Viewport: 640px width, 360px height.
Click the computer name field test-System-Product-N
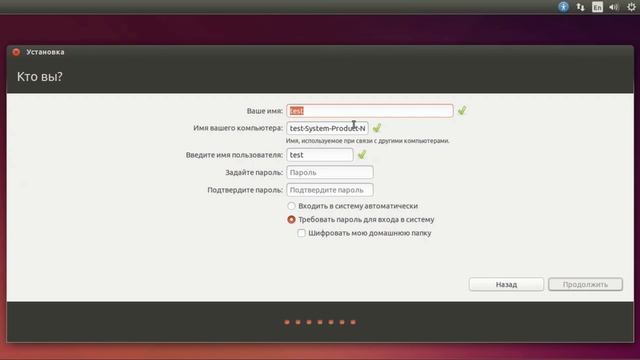(x=327, y=128)
